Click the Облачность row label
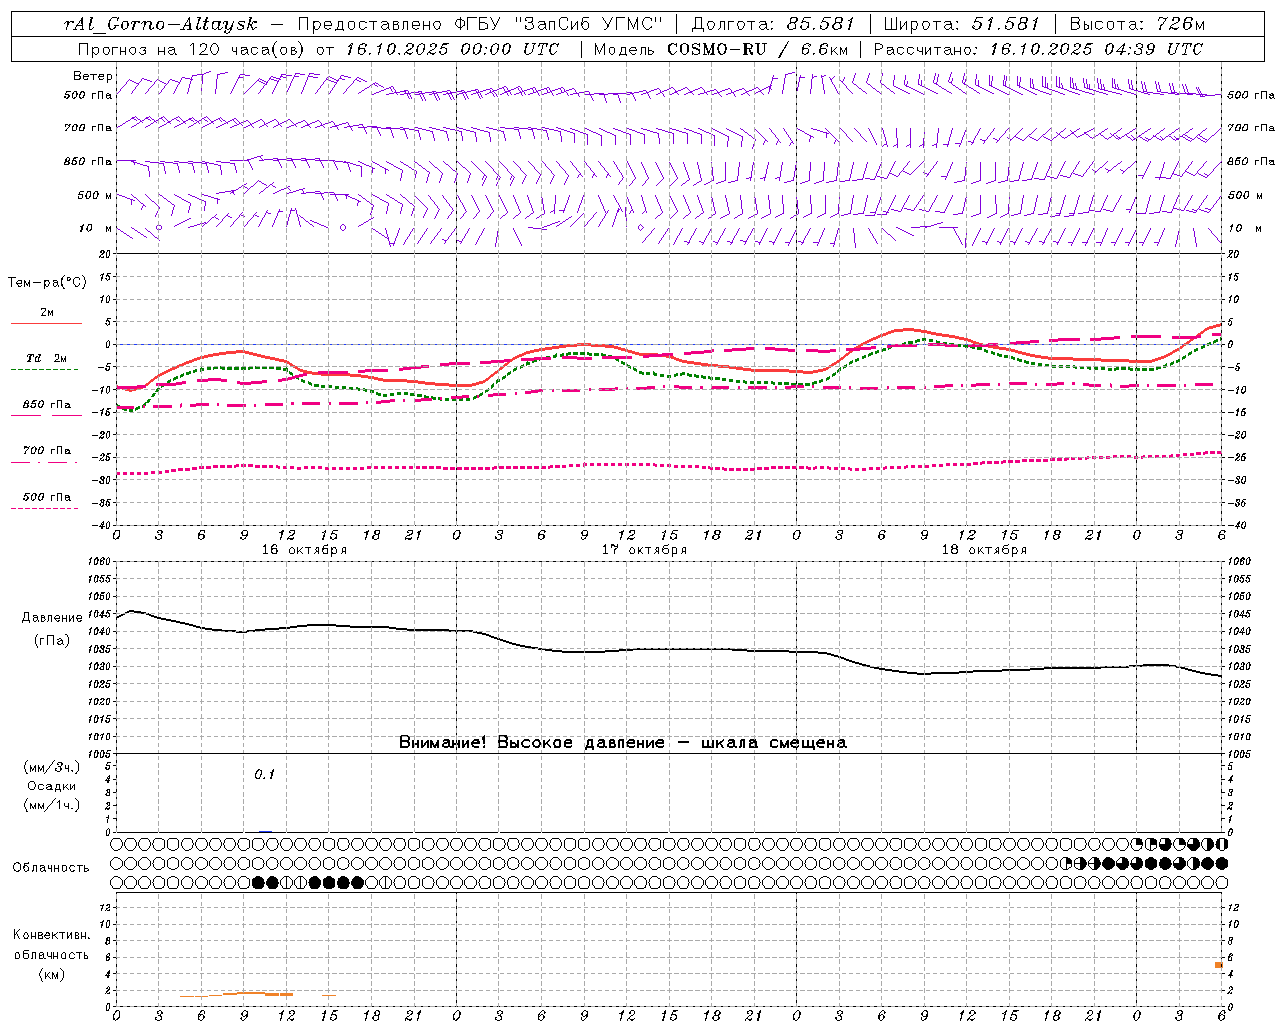Image resolution: width=1280 pixels, height=1024 pixels. 51,868
